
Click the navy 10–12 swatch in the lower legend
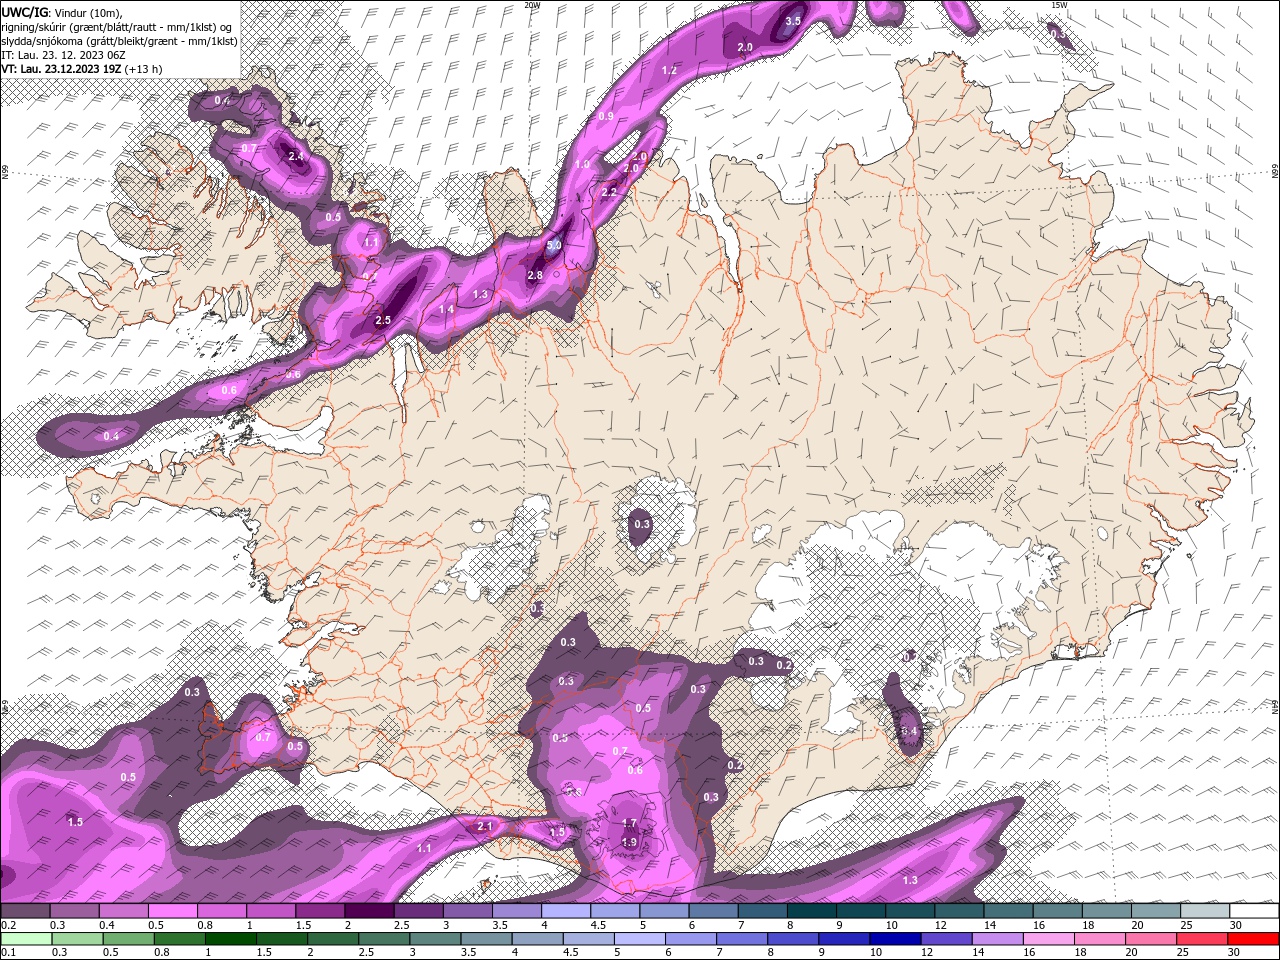coord(894,938)
